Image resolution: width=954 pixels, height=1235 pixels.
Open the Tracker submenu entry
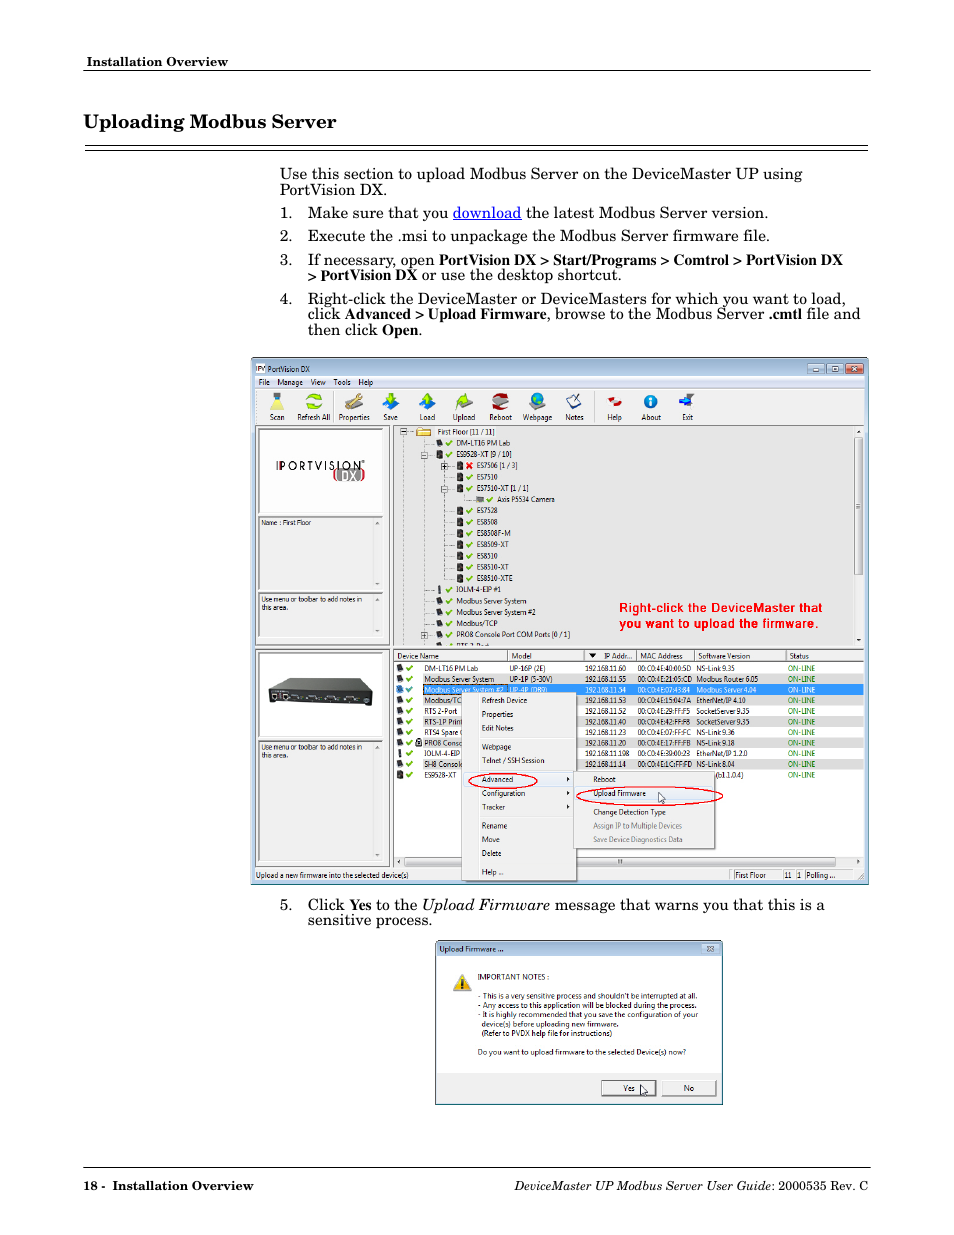click(x=519, y=807)
